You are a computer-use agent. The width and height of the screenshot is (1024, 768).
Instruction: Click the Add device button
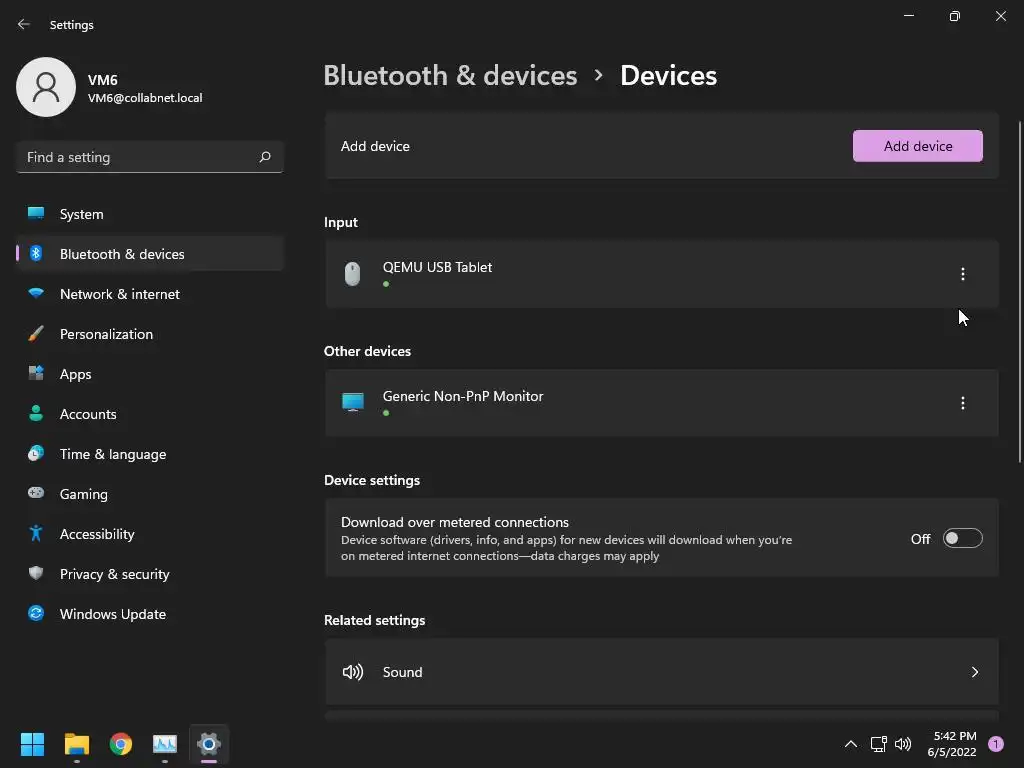click(x=917, y=146)
